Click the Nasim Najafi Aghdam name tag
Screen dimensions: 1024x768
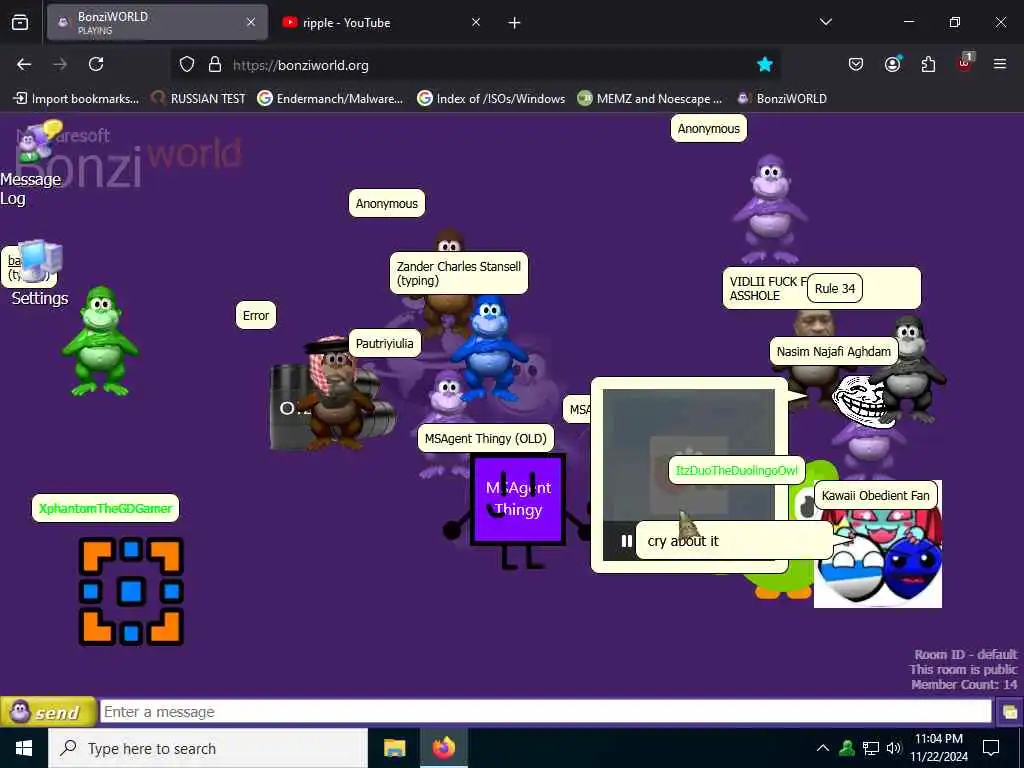[834, 351]
